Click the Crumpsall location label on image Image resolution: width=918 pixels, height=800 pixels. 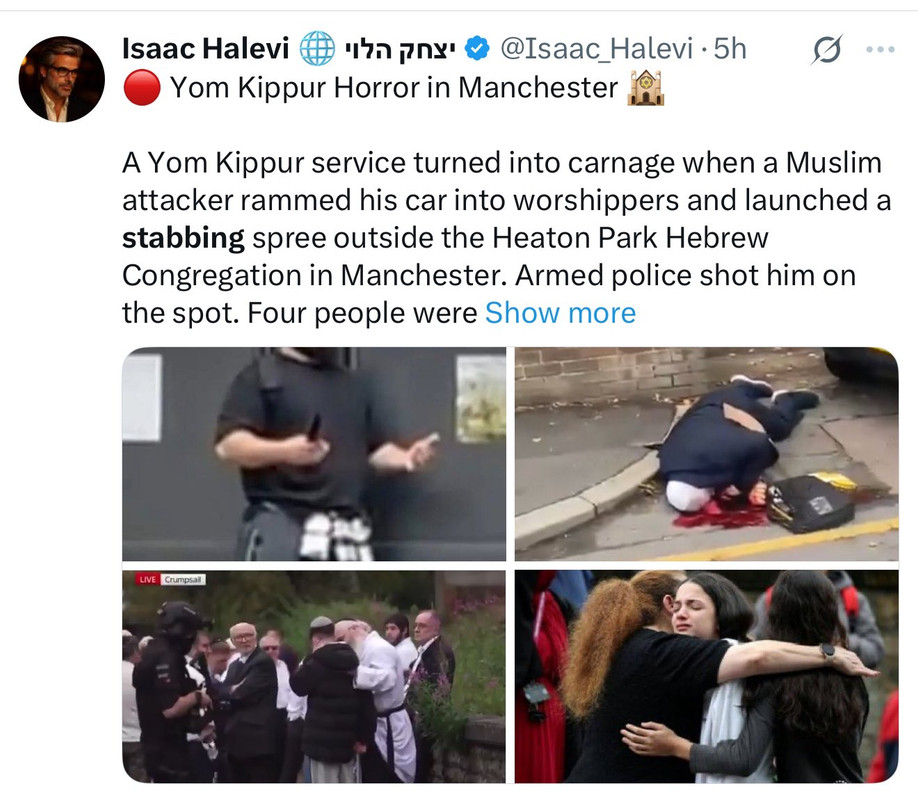pos(183,579)
